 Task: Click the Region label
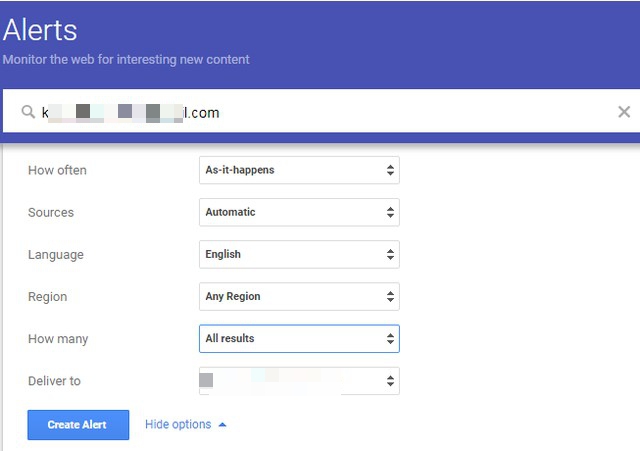click(48, 296)
